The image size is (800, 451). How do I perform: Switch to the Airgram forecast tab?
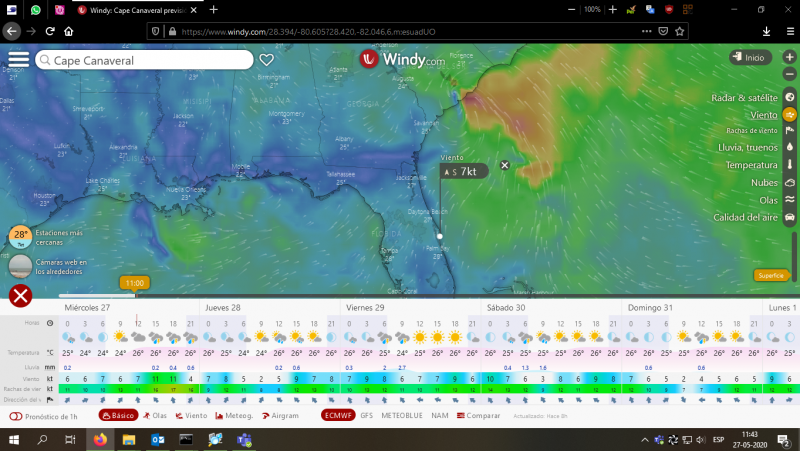(281, 415)
